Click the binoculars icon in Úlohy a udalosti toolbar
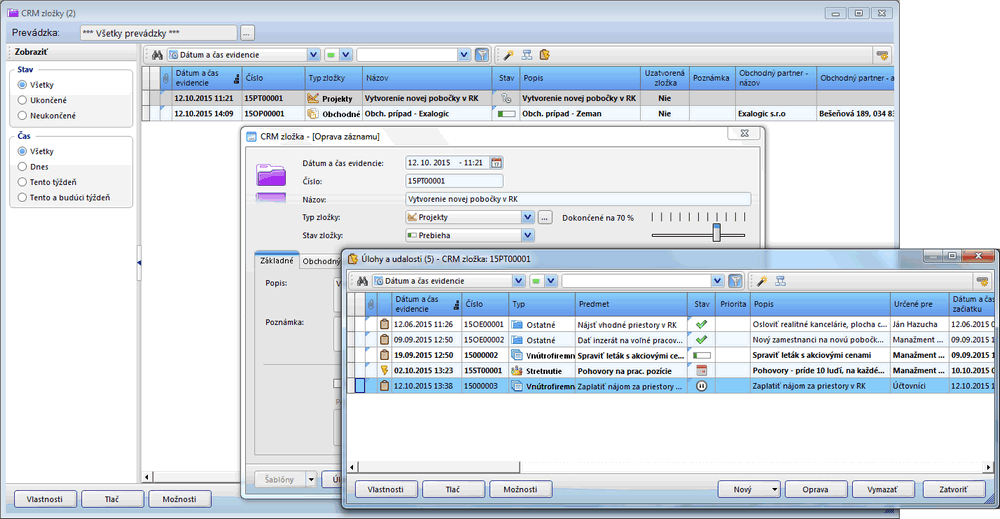Viewport: 1000px width, 519px height. click(x=362, y=281)
